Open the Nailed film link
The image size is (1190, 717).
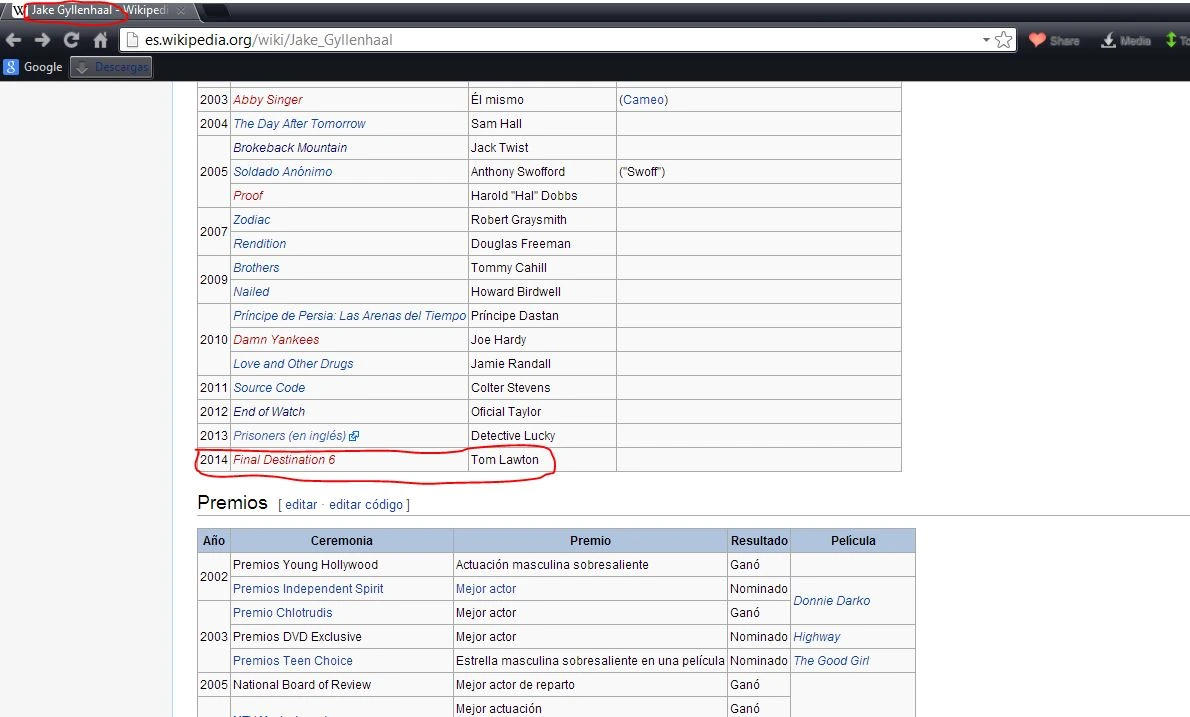click(x=250, y=292)
